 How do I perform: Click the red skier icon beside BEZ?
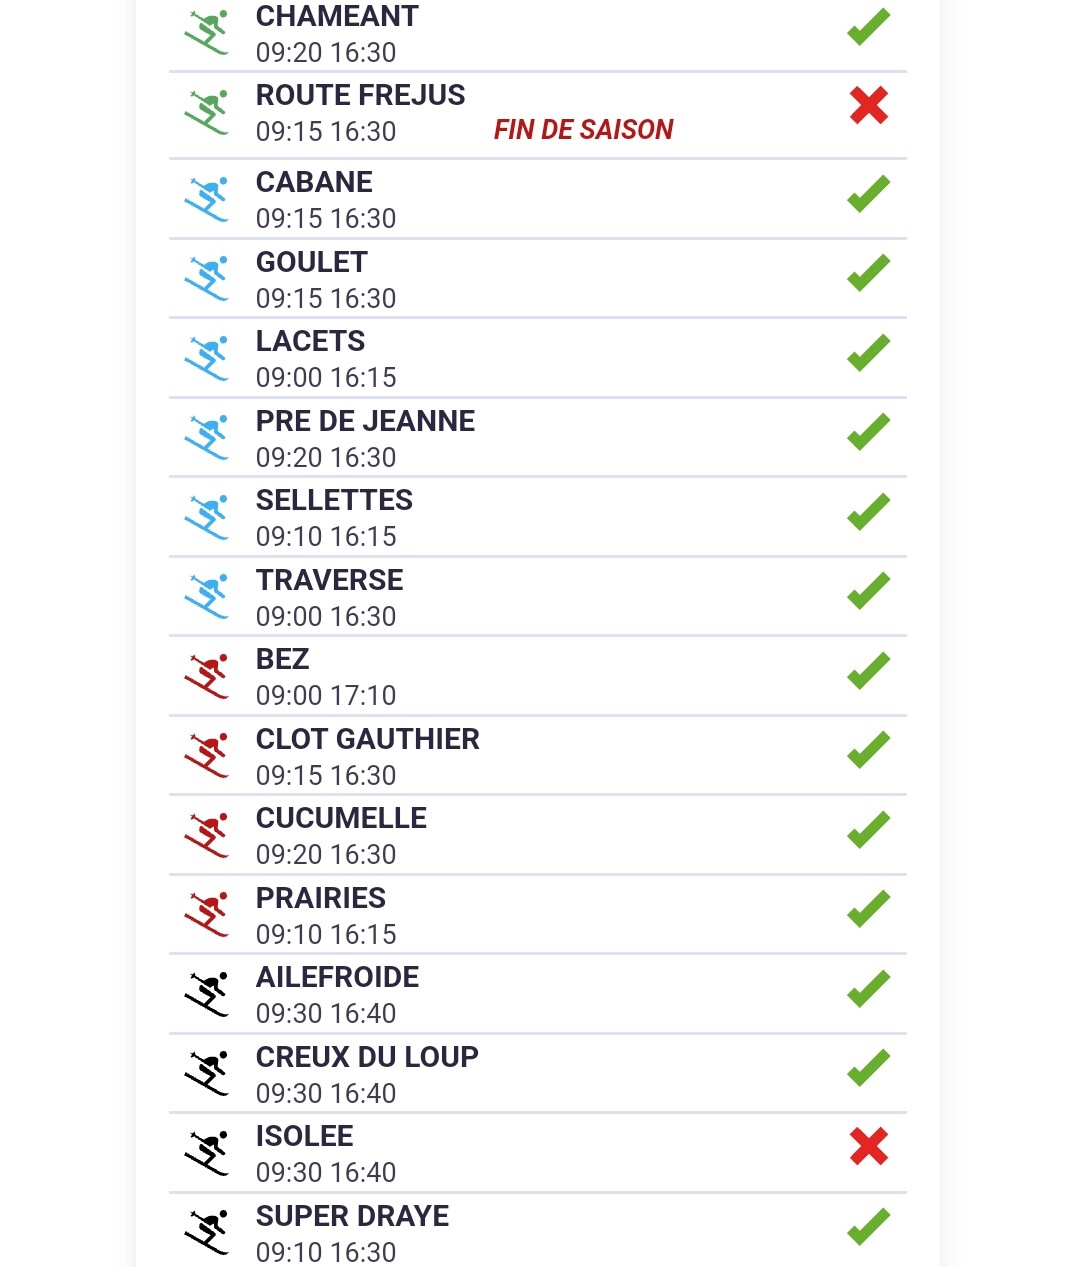tap(207, 676)
